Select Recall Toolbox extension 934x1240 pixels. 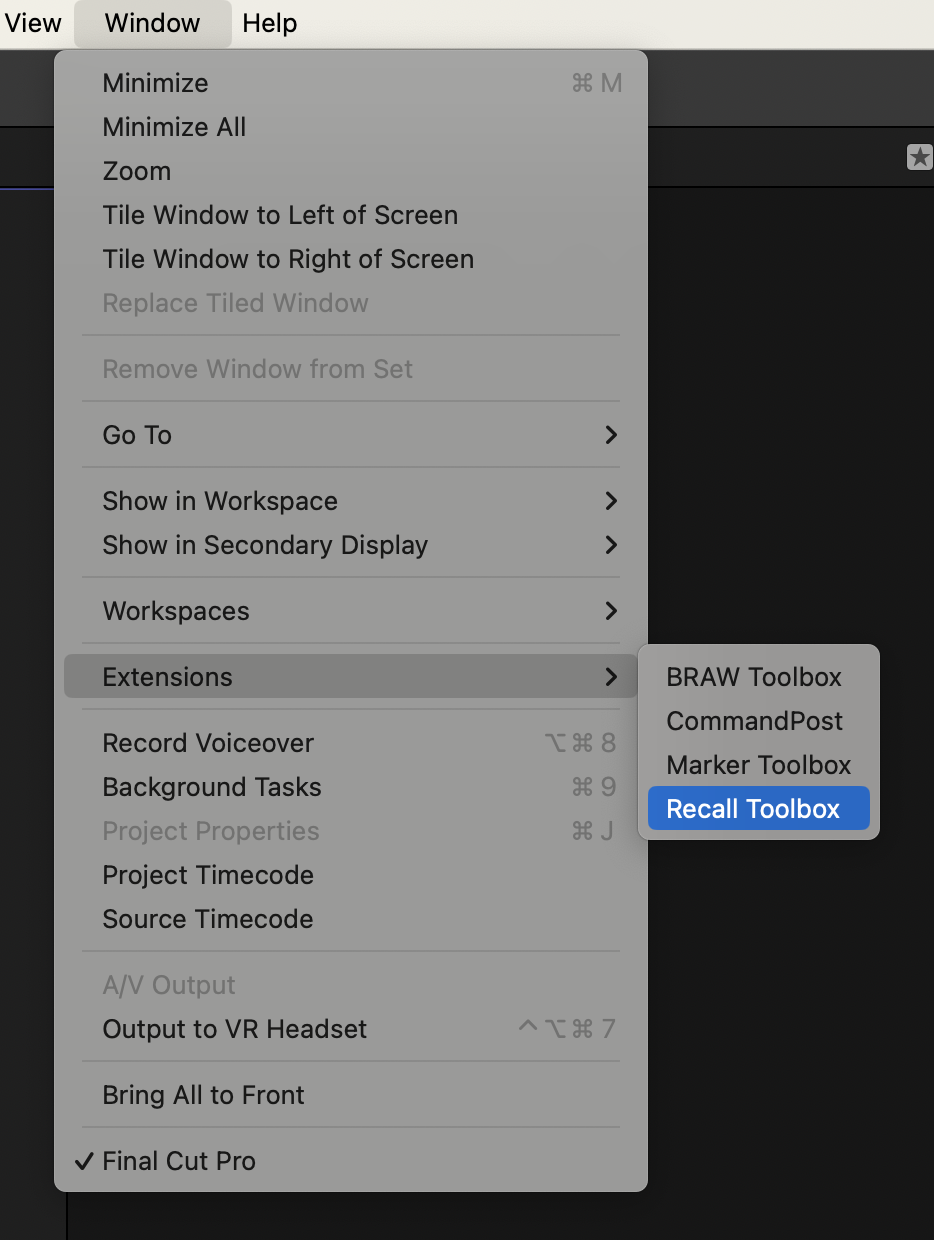(x=753, y=809)
